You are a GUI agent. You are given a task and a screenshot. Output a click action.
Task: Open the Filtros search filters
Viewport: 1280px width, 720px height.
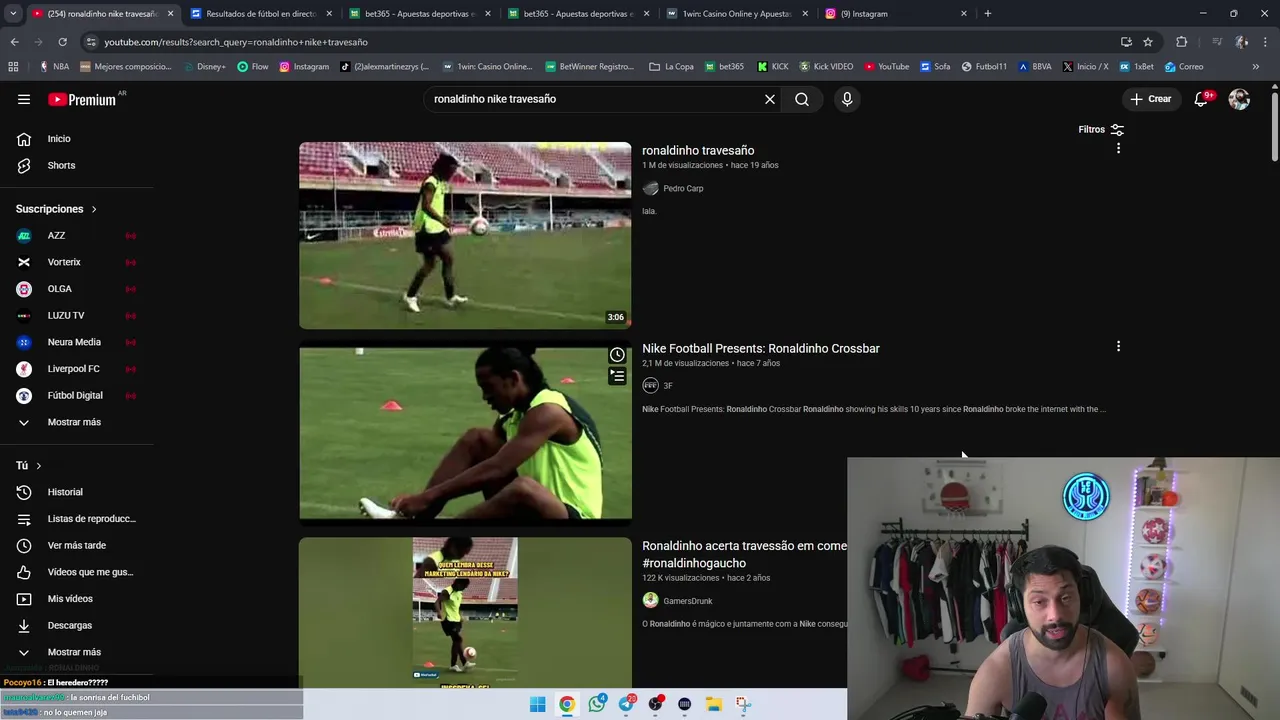tap(1101, 129)
